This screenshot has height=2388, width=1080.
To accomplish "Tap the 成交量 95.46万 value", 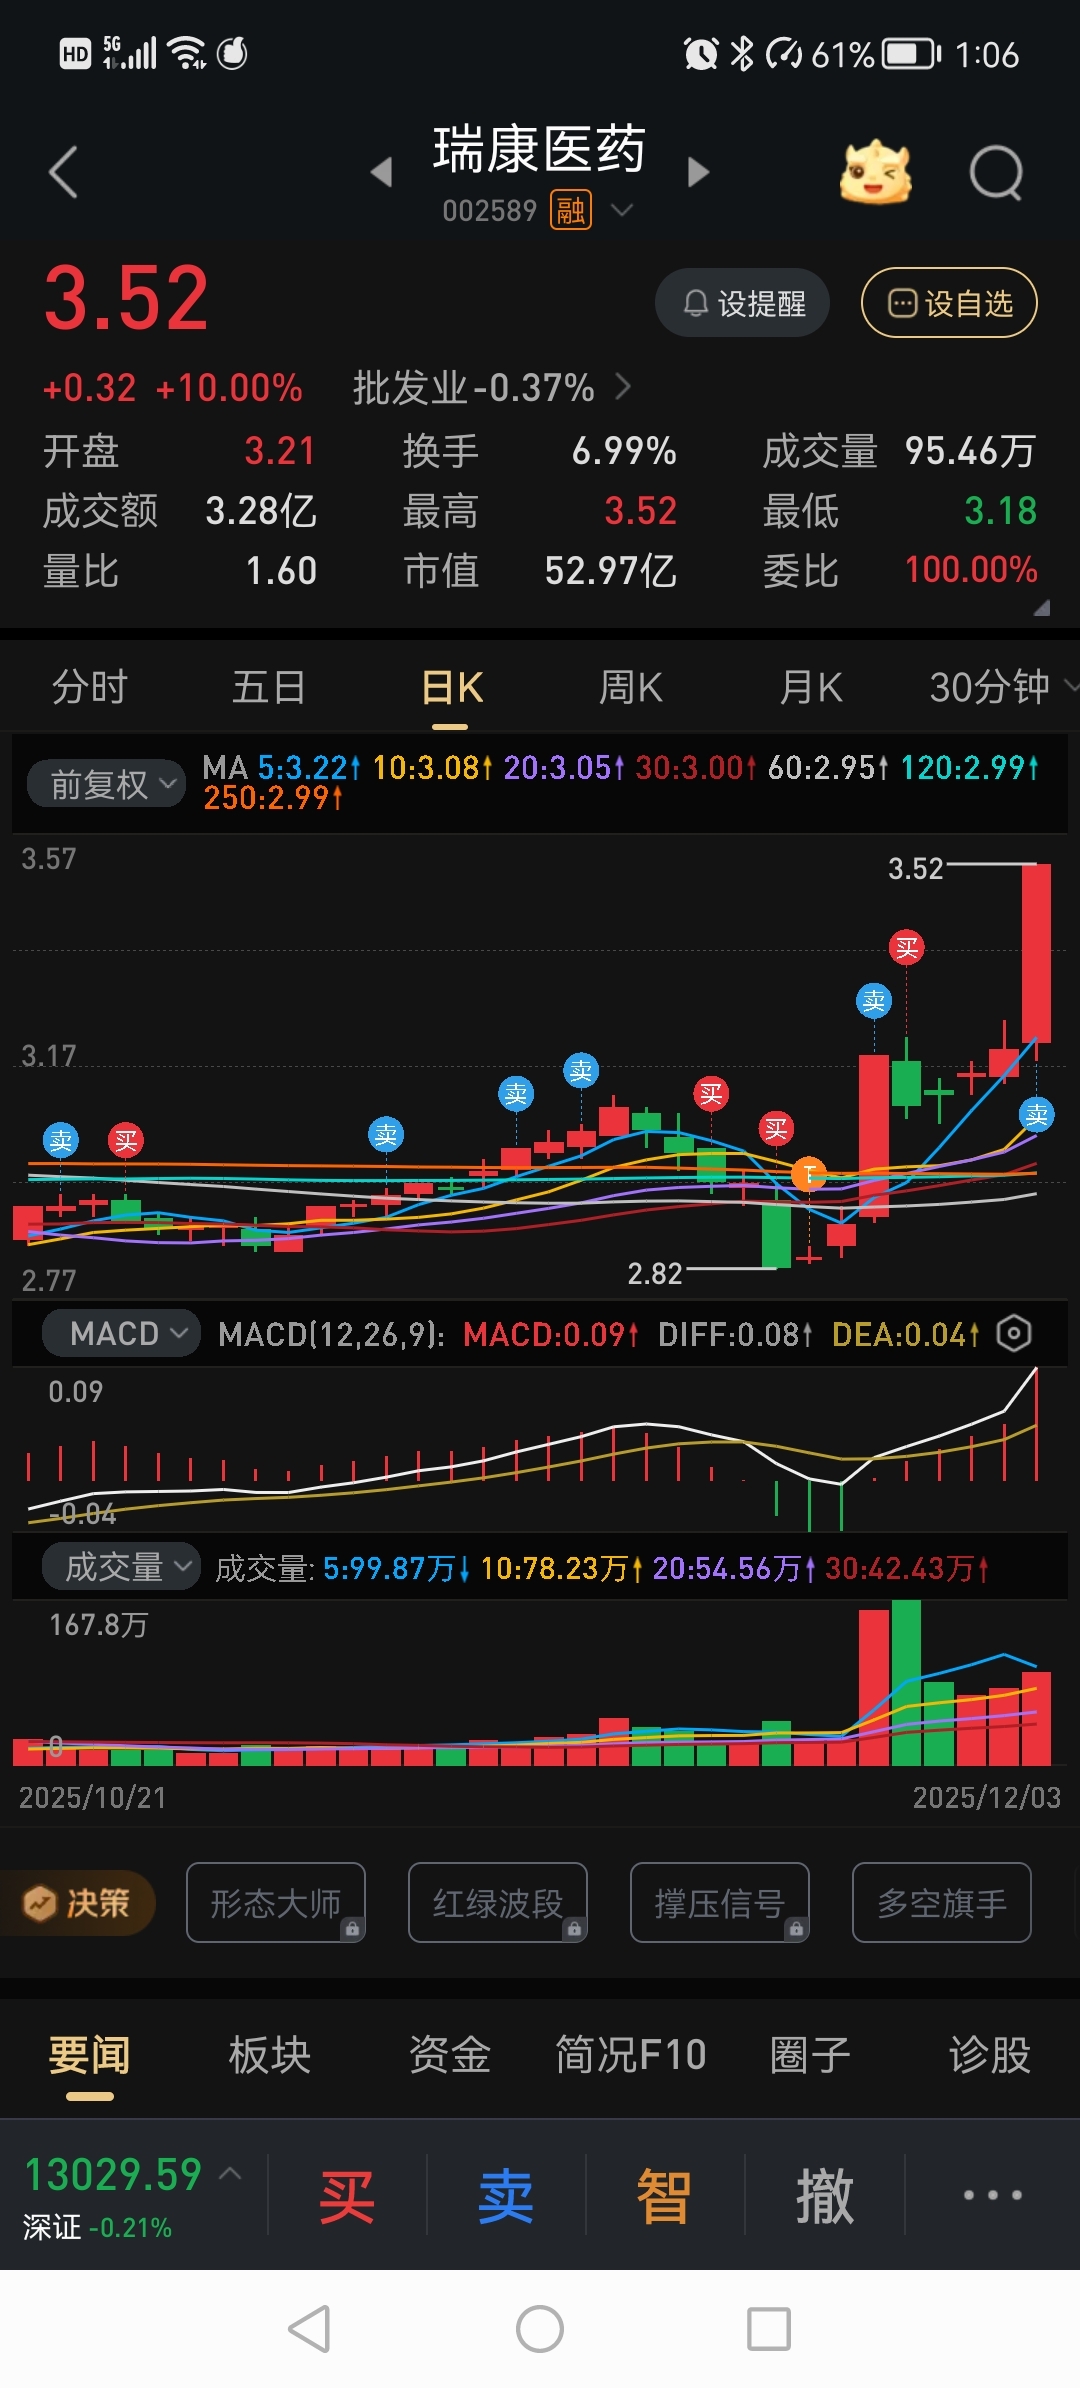I will coord(970,451).
